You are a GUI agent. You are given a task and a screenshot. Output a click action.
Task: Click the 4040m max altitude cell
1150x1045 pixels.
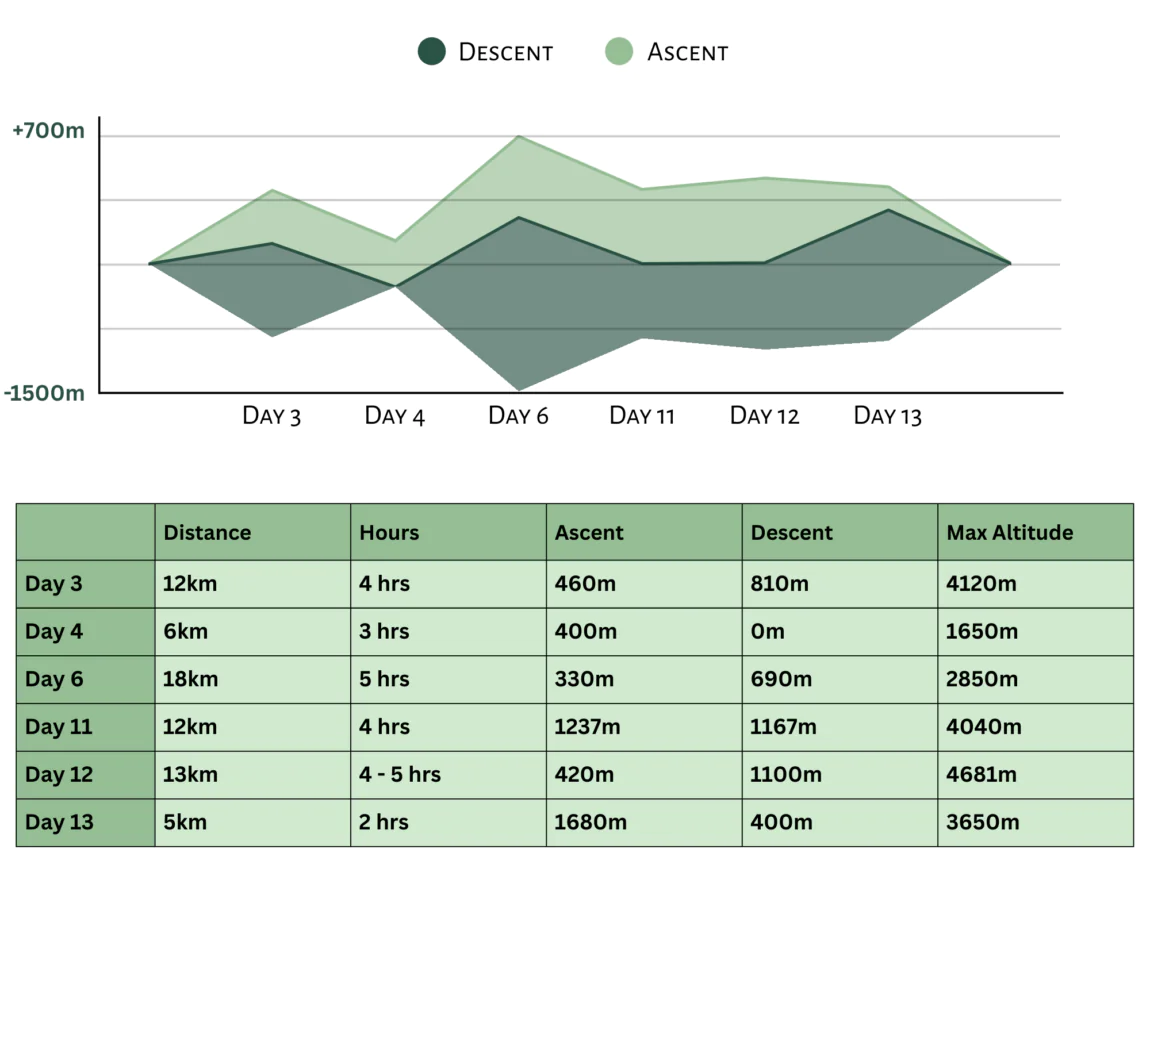tap(1036, 727)
